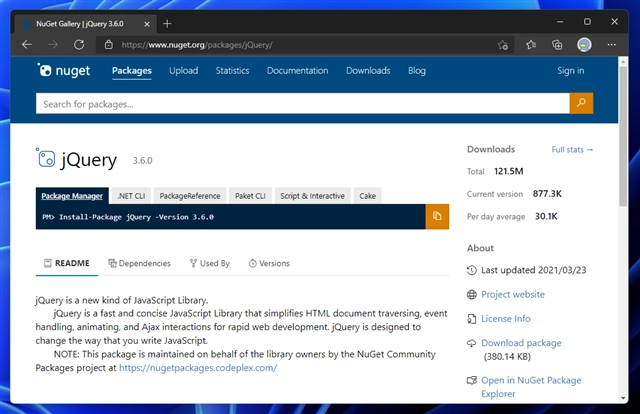Open License Info link
The height and width of the screenshot is (414, 640).
coord(506,318)
